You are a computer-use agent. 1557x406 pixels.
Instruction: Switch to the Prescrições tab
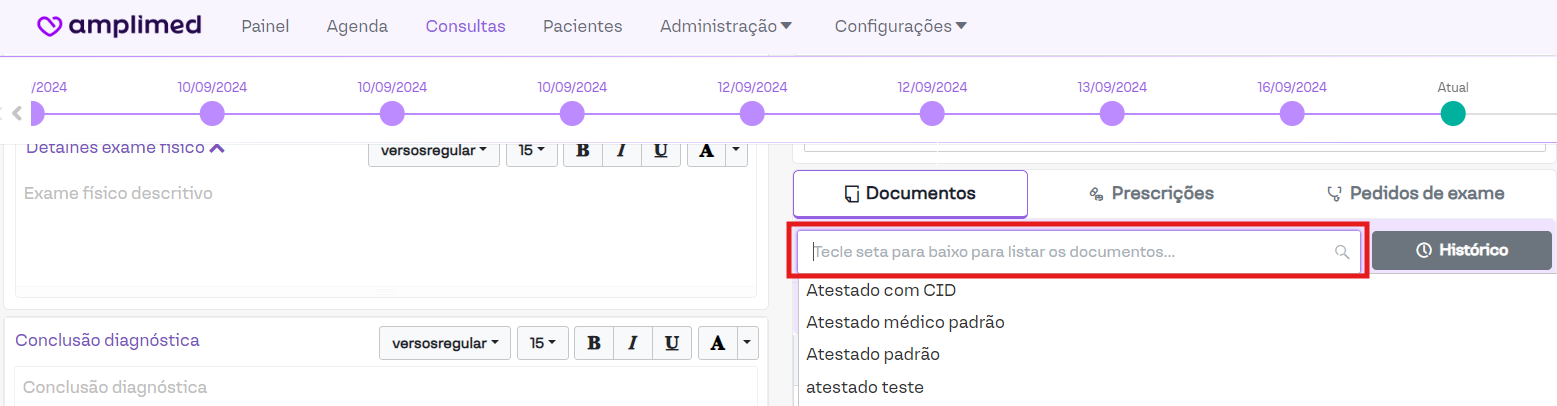[1151, 193]
